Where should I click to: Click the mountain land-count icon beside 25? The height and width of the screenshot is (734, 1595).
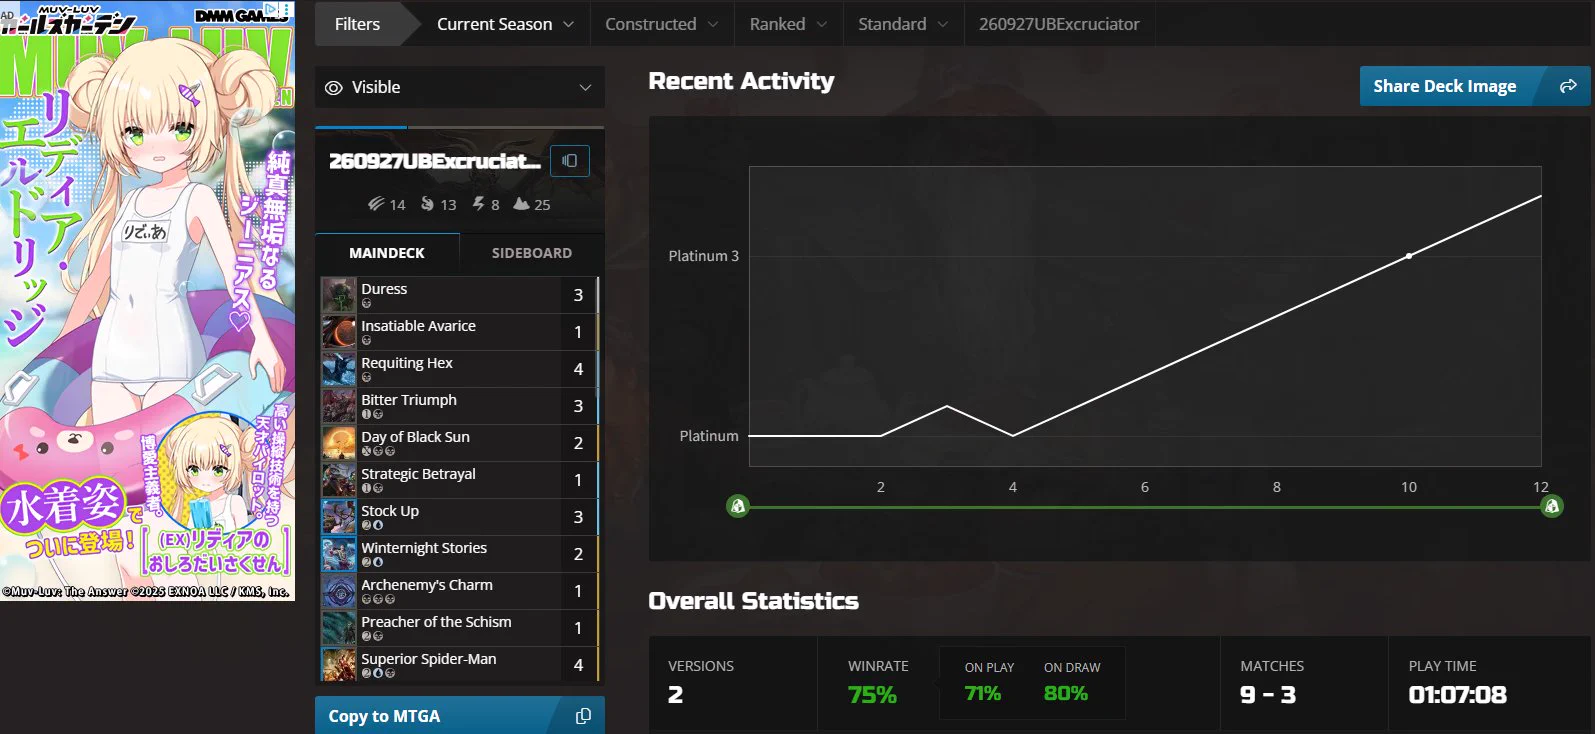[521, 204]
